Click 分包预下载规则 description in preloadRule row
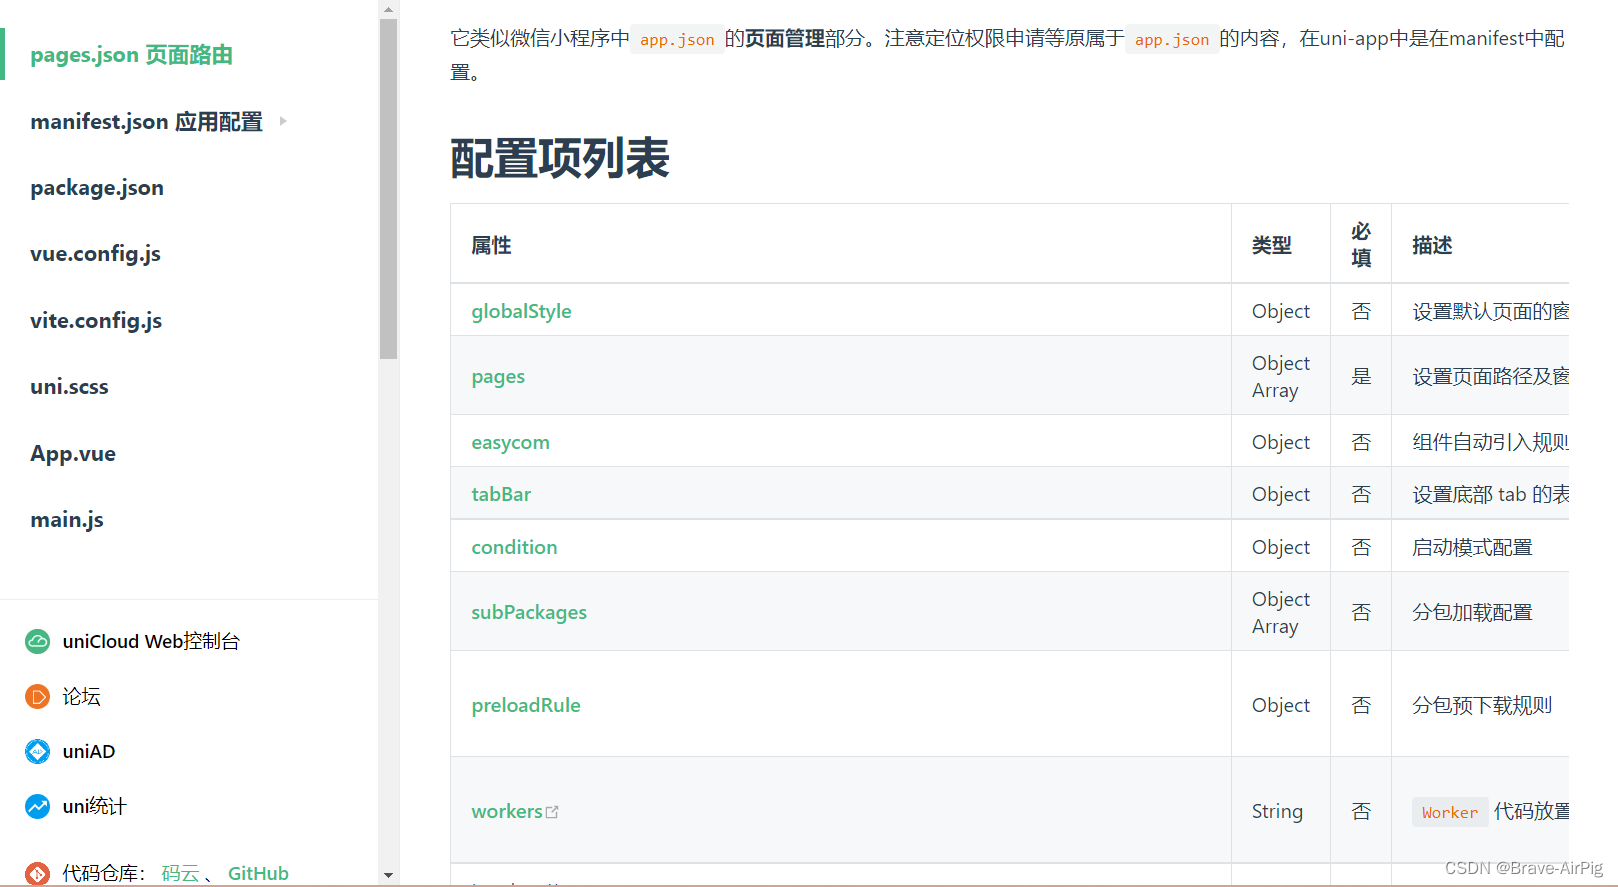Viewport: 1618px width, 887px height. pos(1482,705)
